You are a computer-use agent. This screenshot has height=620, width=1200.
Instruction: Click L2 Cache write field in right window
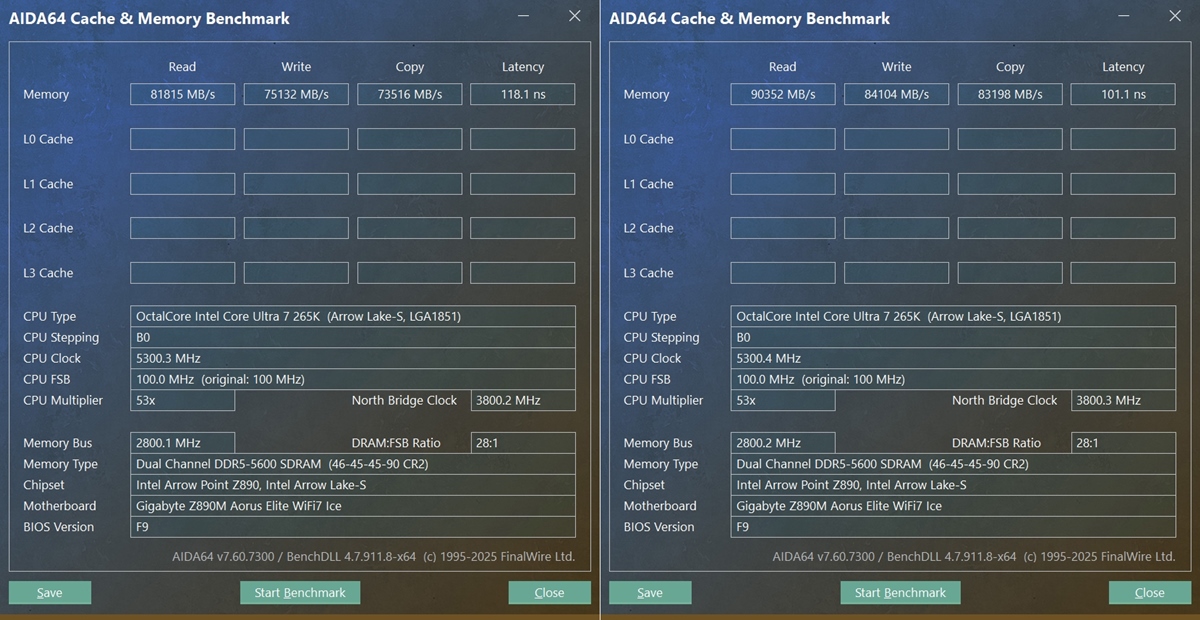pos(896,228)
